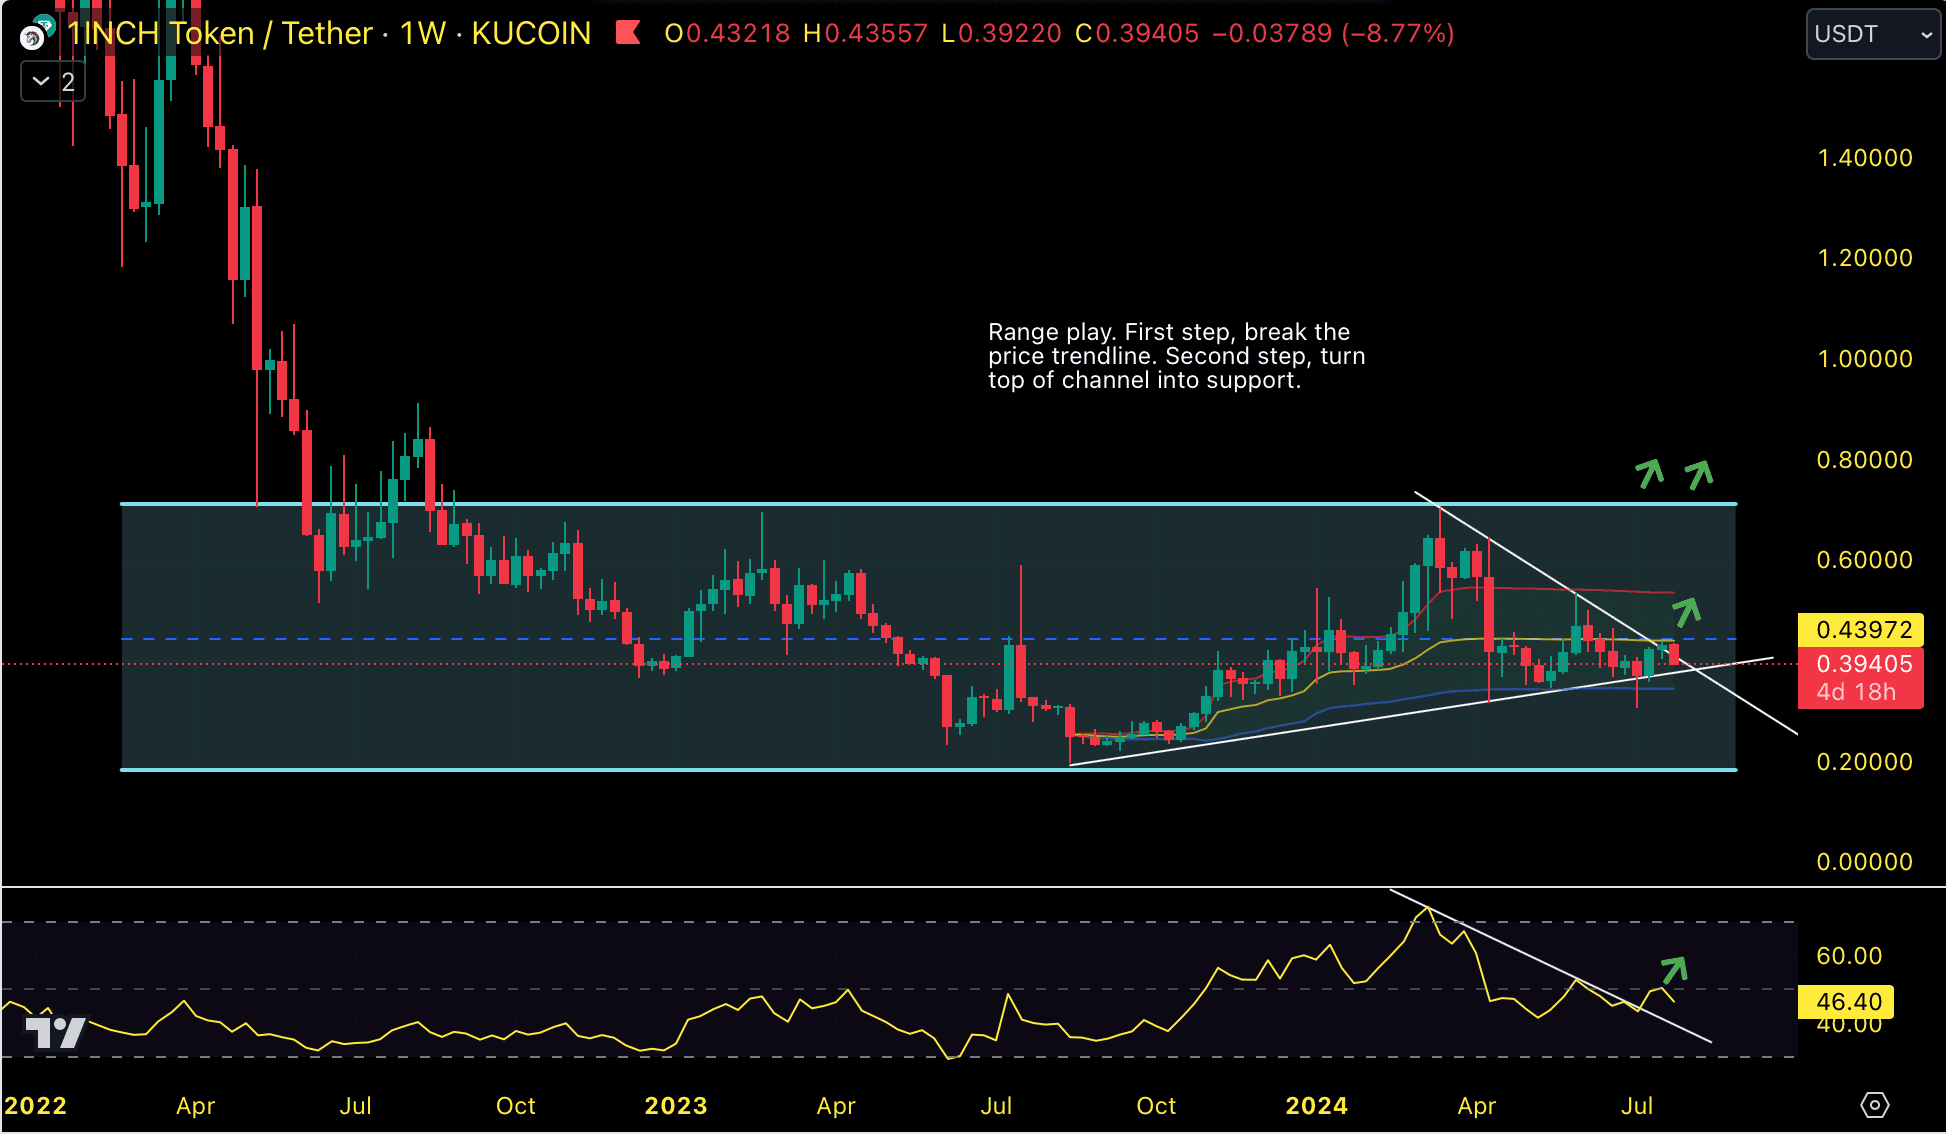
Task: Click the 60.00 RSI axis label
Action: click(x=1849, y=956)
